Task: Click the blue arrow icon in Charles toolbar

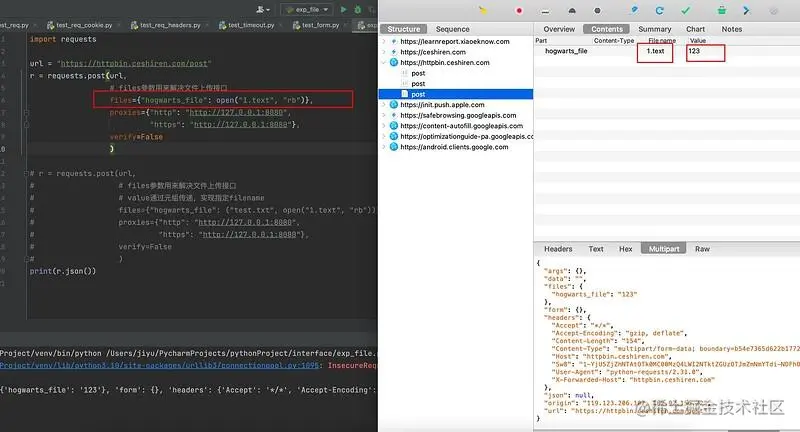Action: [x=746, y=10]
